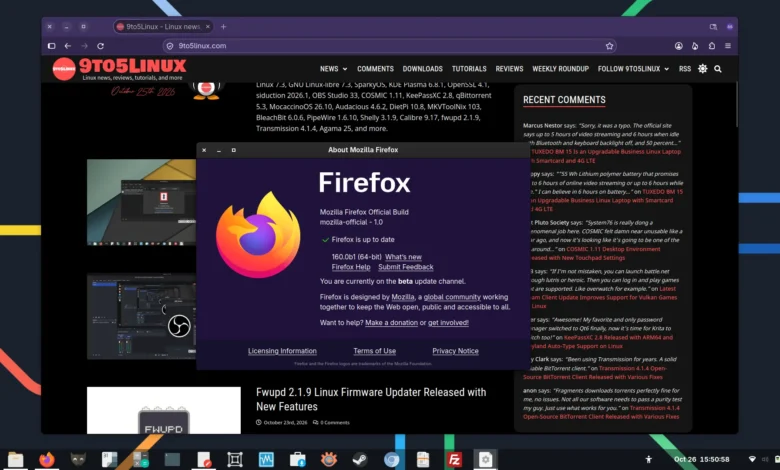This screenshot has width=780, height=470.
Task: Launch Steam from the taskbar
Action: pyautogui.click(x=360, y=460)
